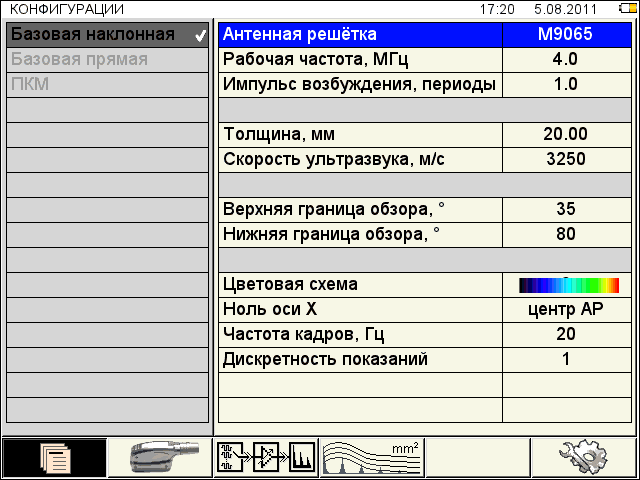
Task: Edit the excitation pulse value 1.0
Action: point(567,85)
